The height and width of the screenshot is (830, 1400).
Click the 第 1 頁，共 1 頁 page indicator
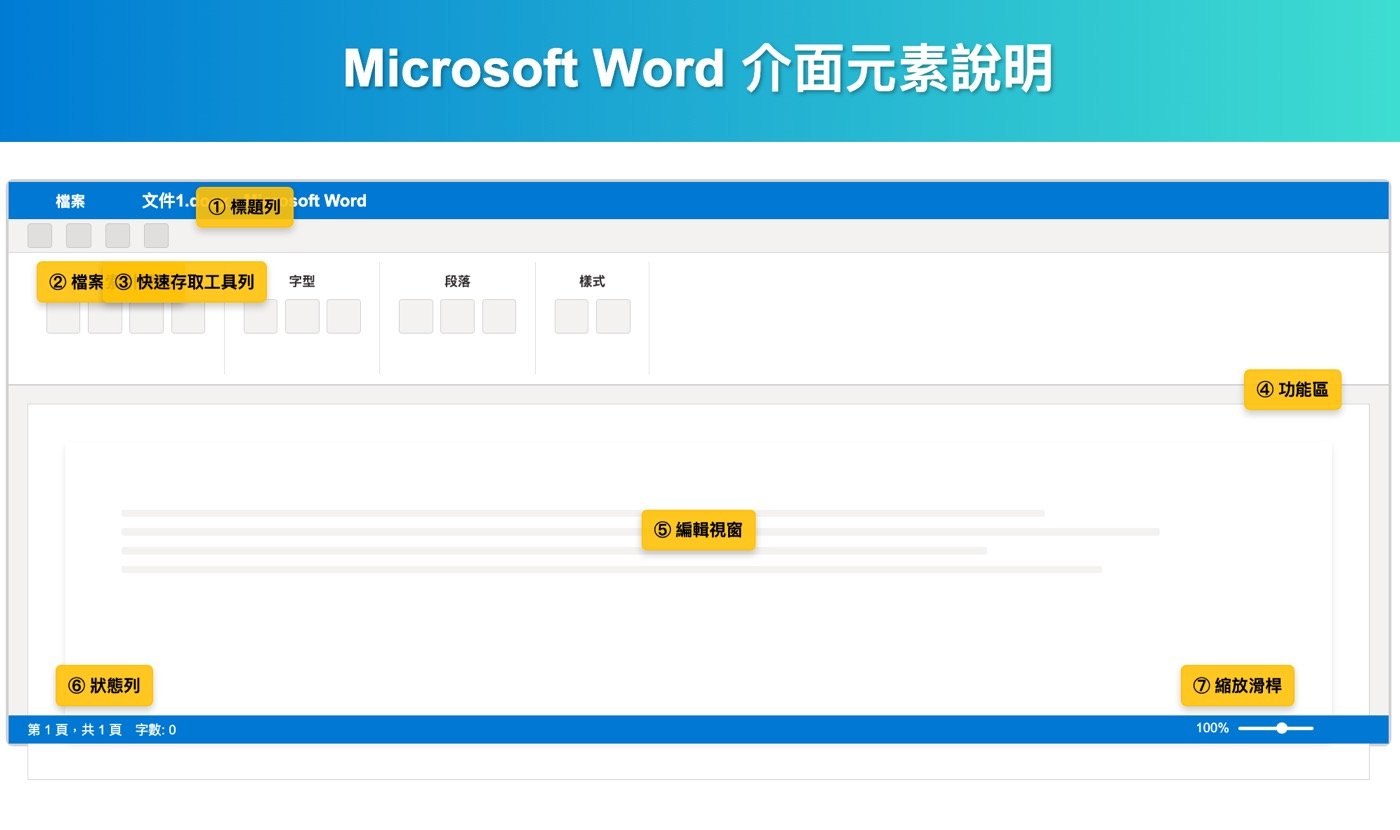point(75,730)
